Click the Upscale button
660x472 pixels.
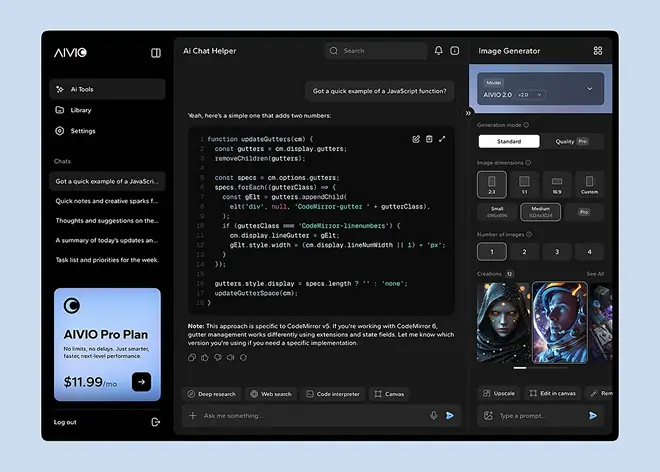click(x=500, y=394)
